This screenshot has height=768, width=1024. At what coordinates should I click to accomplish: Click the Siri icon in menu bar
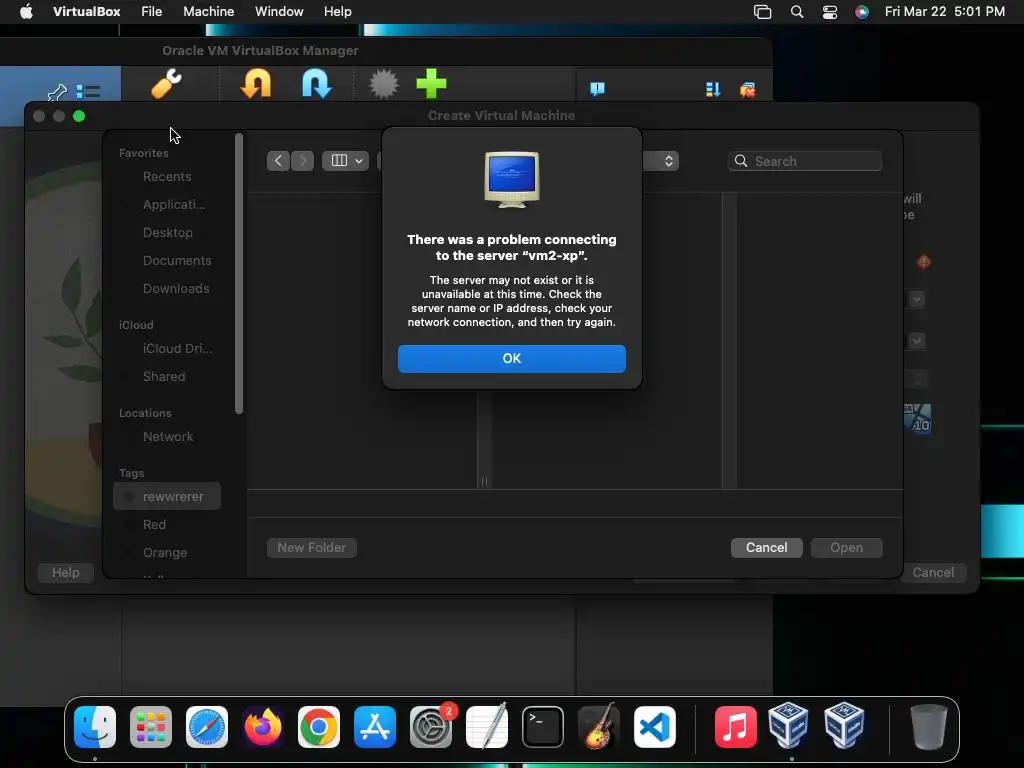tap(862, 12)
